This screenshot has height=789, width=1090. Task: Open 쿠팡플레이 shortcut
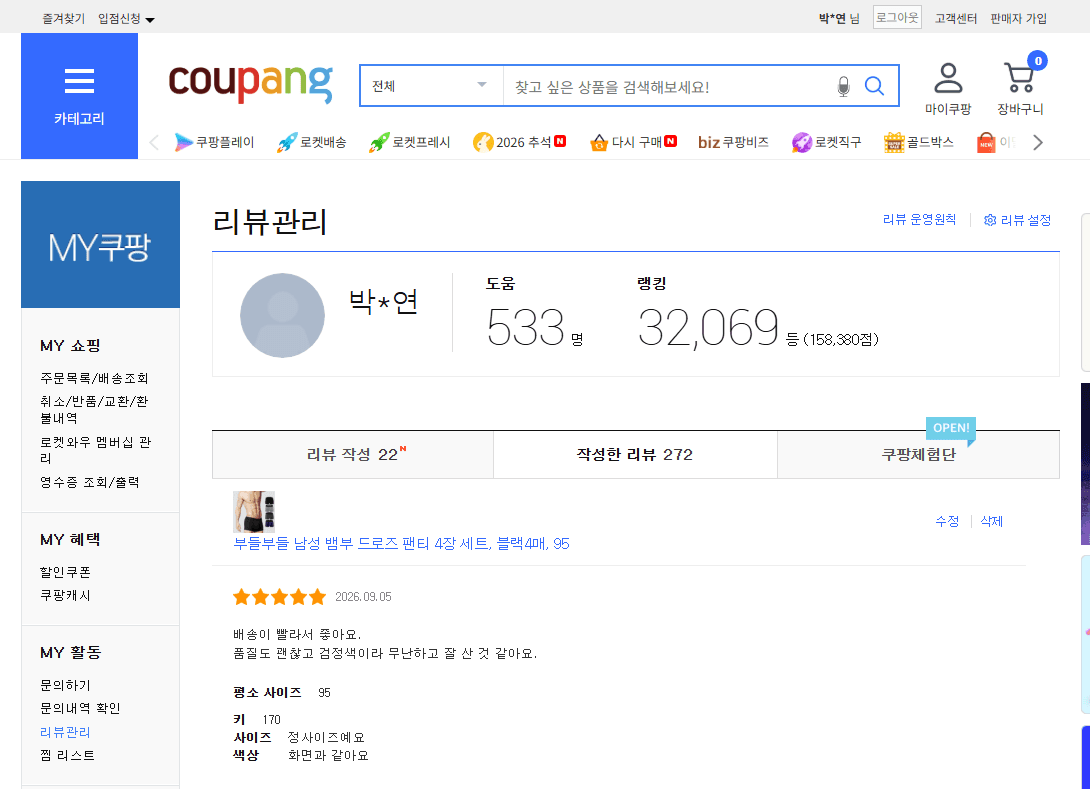pyautogui.click(x=214, y=143)
